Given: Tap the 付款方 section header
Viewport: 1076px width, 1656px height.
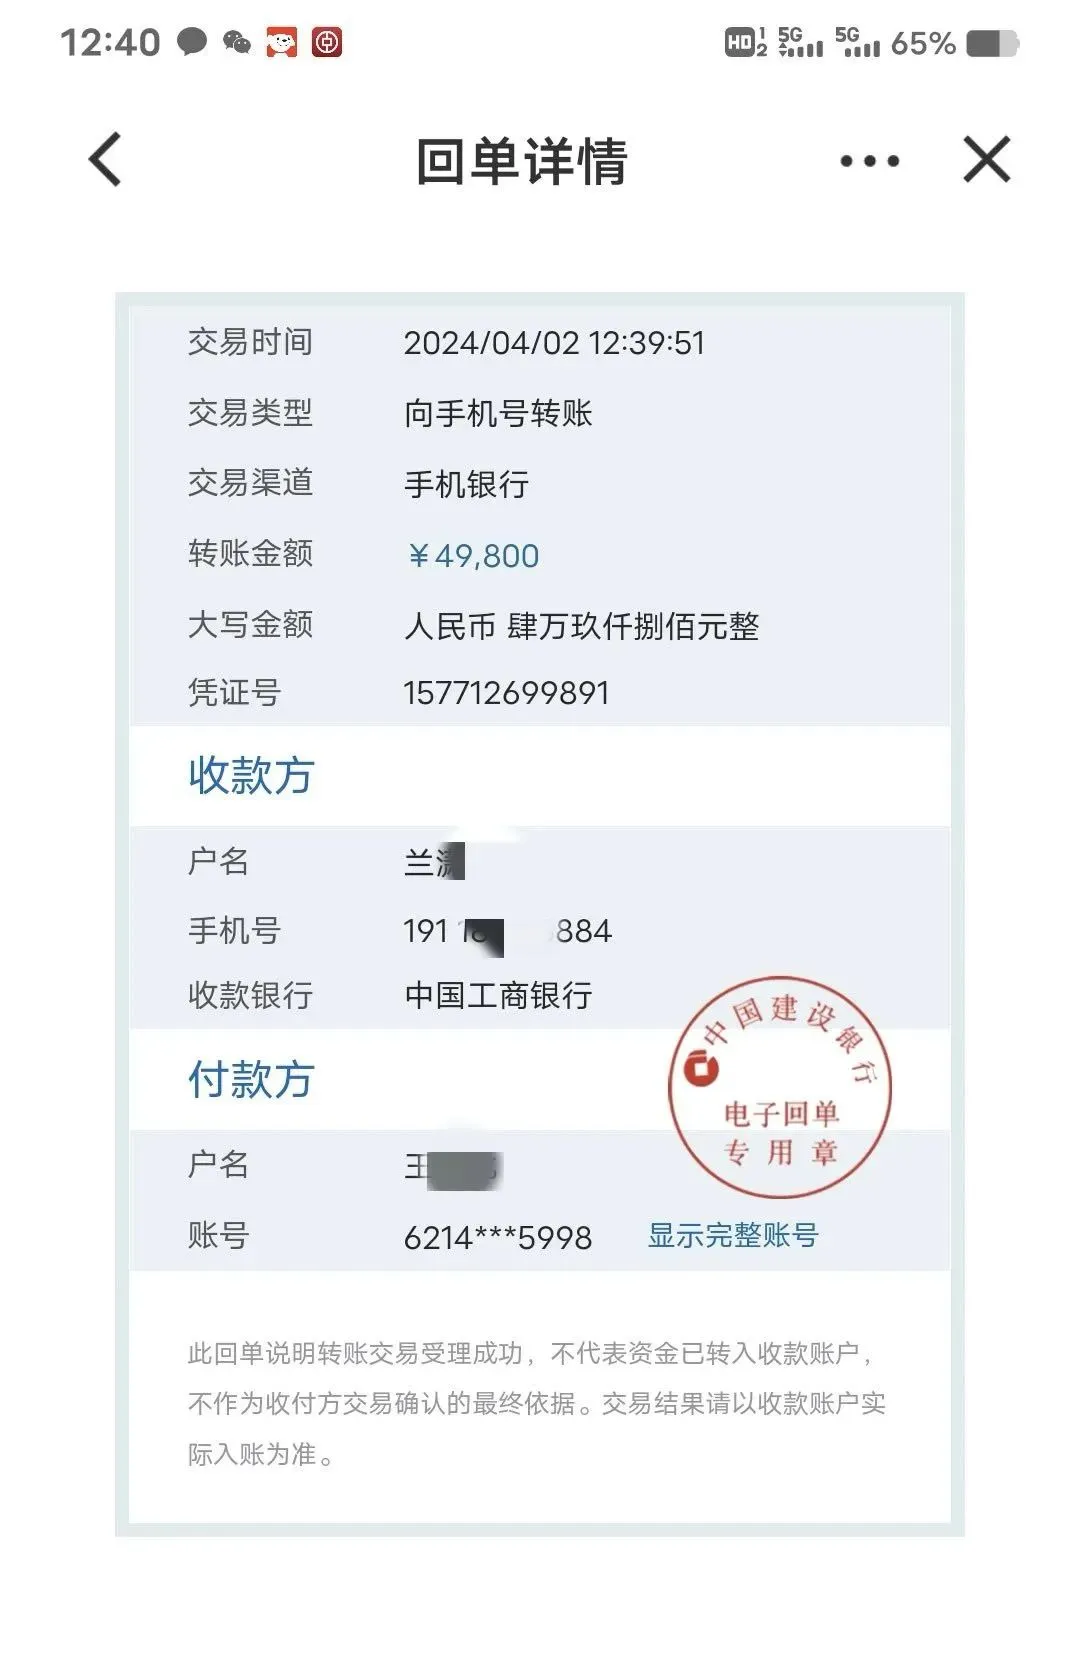Looking at the screenshot, I should tap(251, 1079).
